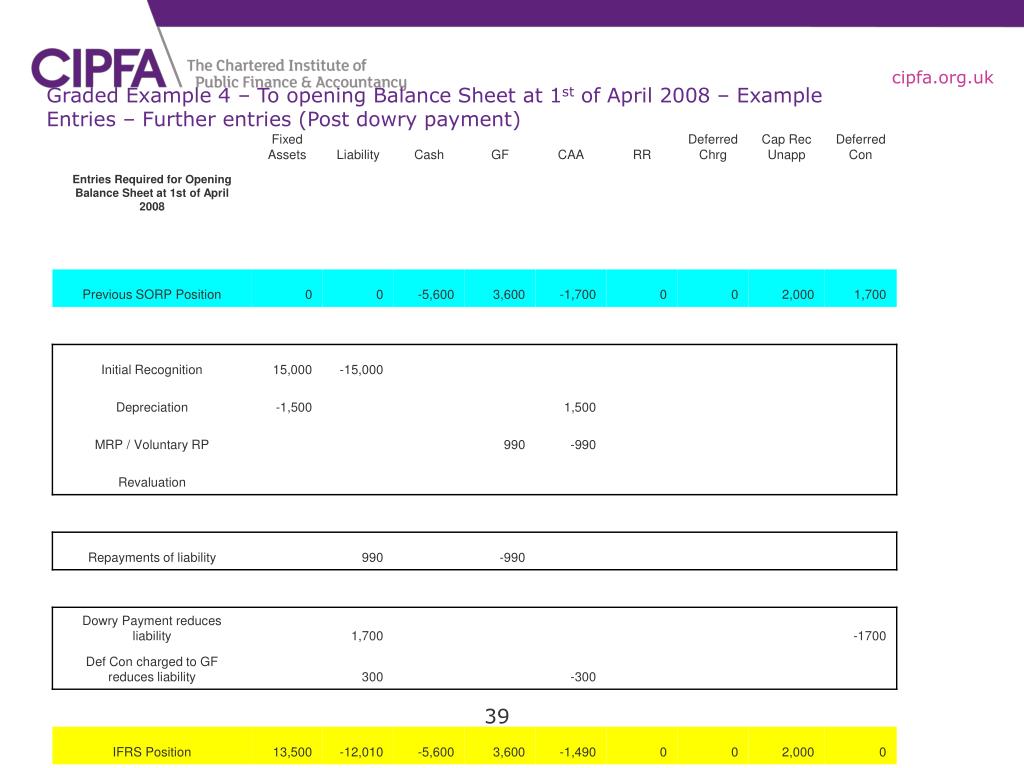The width and height of the screenshot is (1024, 768).
Task: Click Cap Rec Unapp 2,000 in IFRS Position row
Action: (798, 752)
